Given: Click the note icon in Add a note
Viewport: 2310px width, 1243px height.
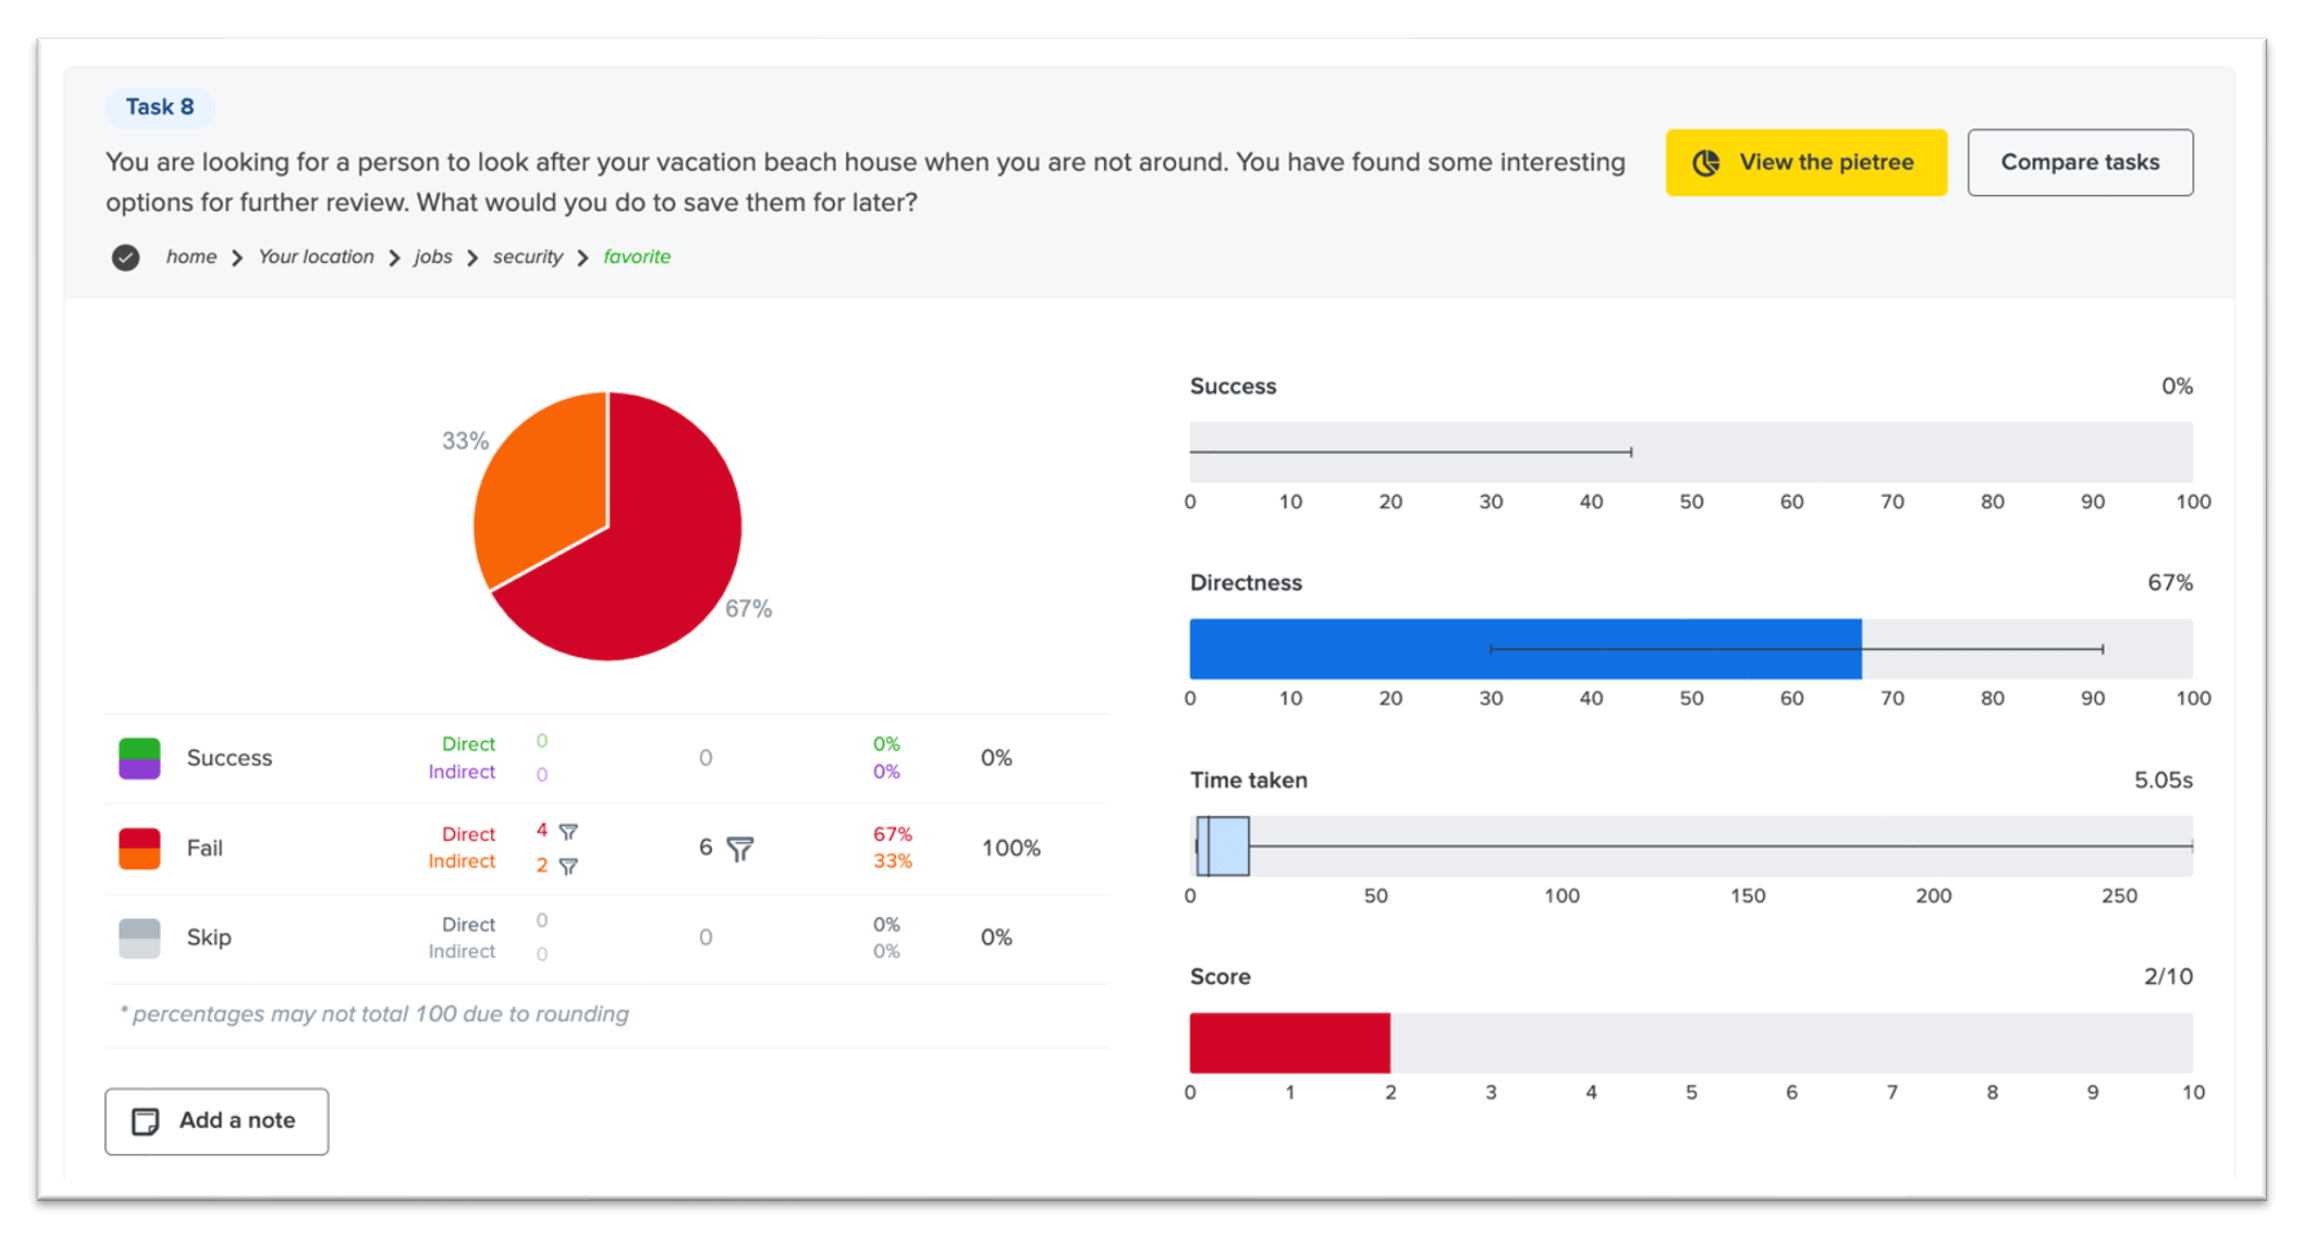Looking at the screenshot, I should click(x=146, y=1121).
